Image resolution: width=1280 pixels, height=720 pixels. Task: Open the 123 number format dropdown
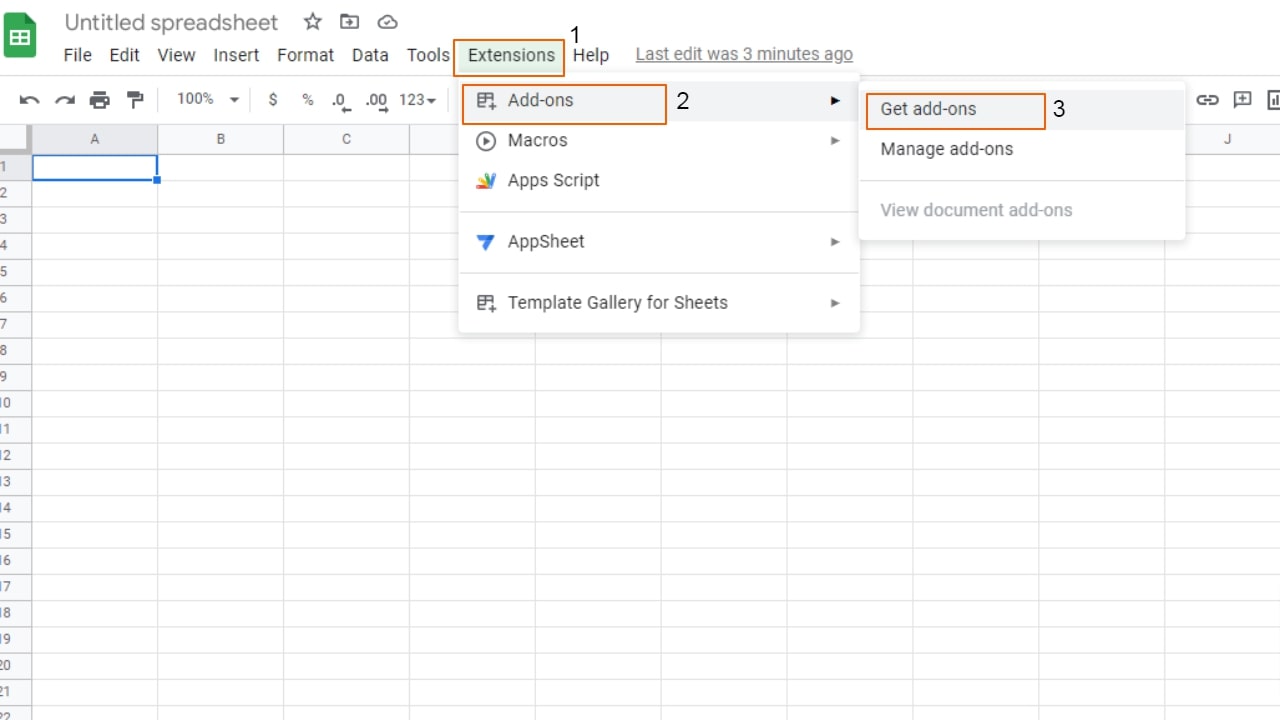tap(417, 100)
